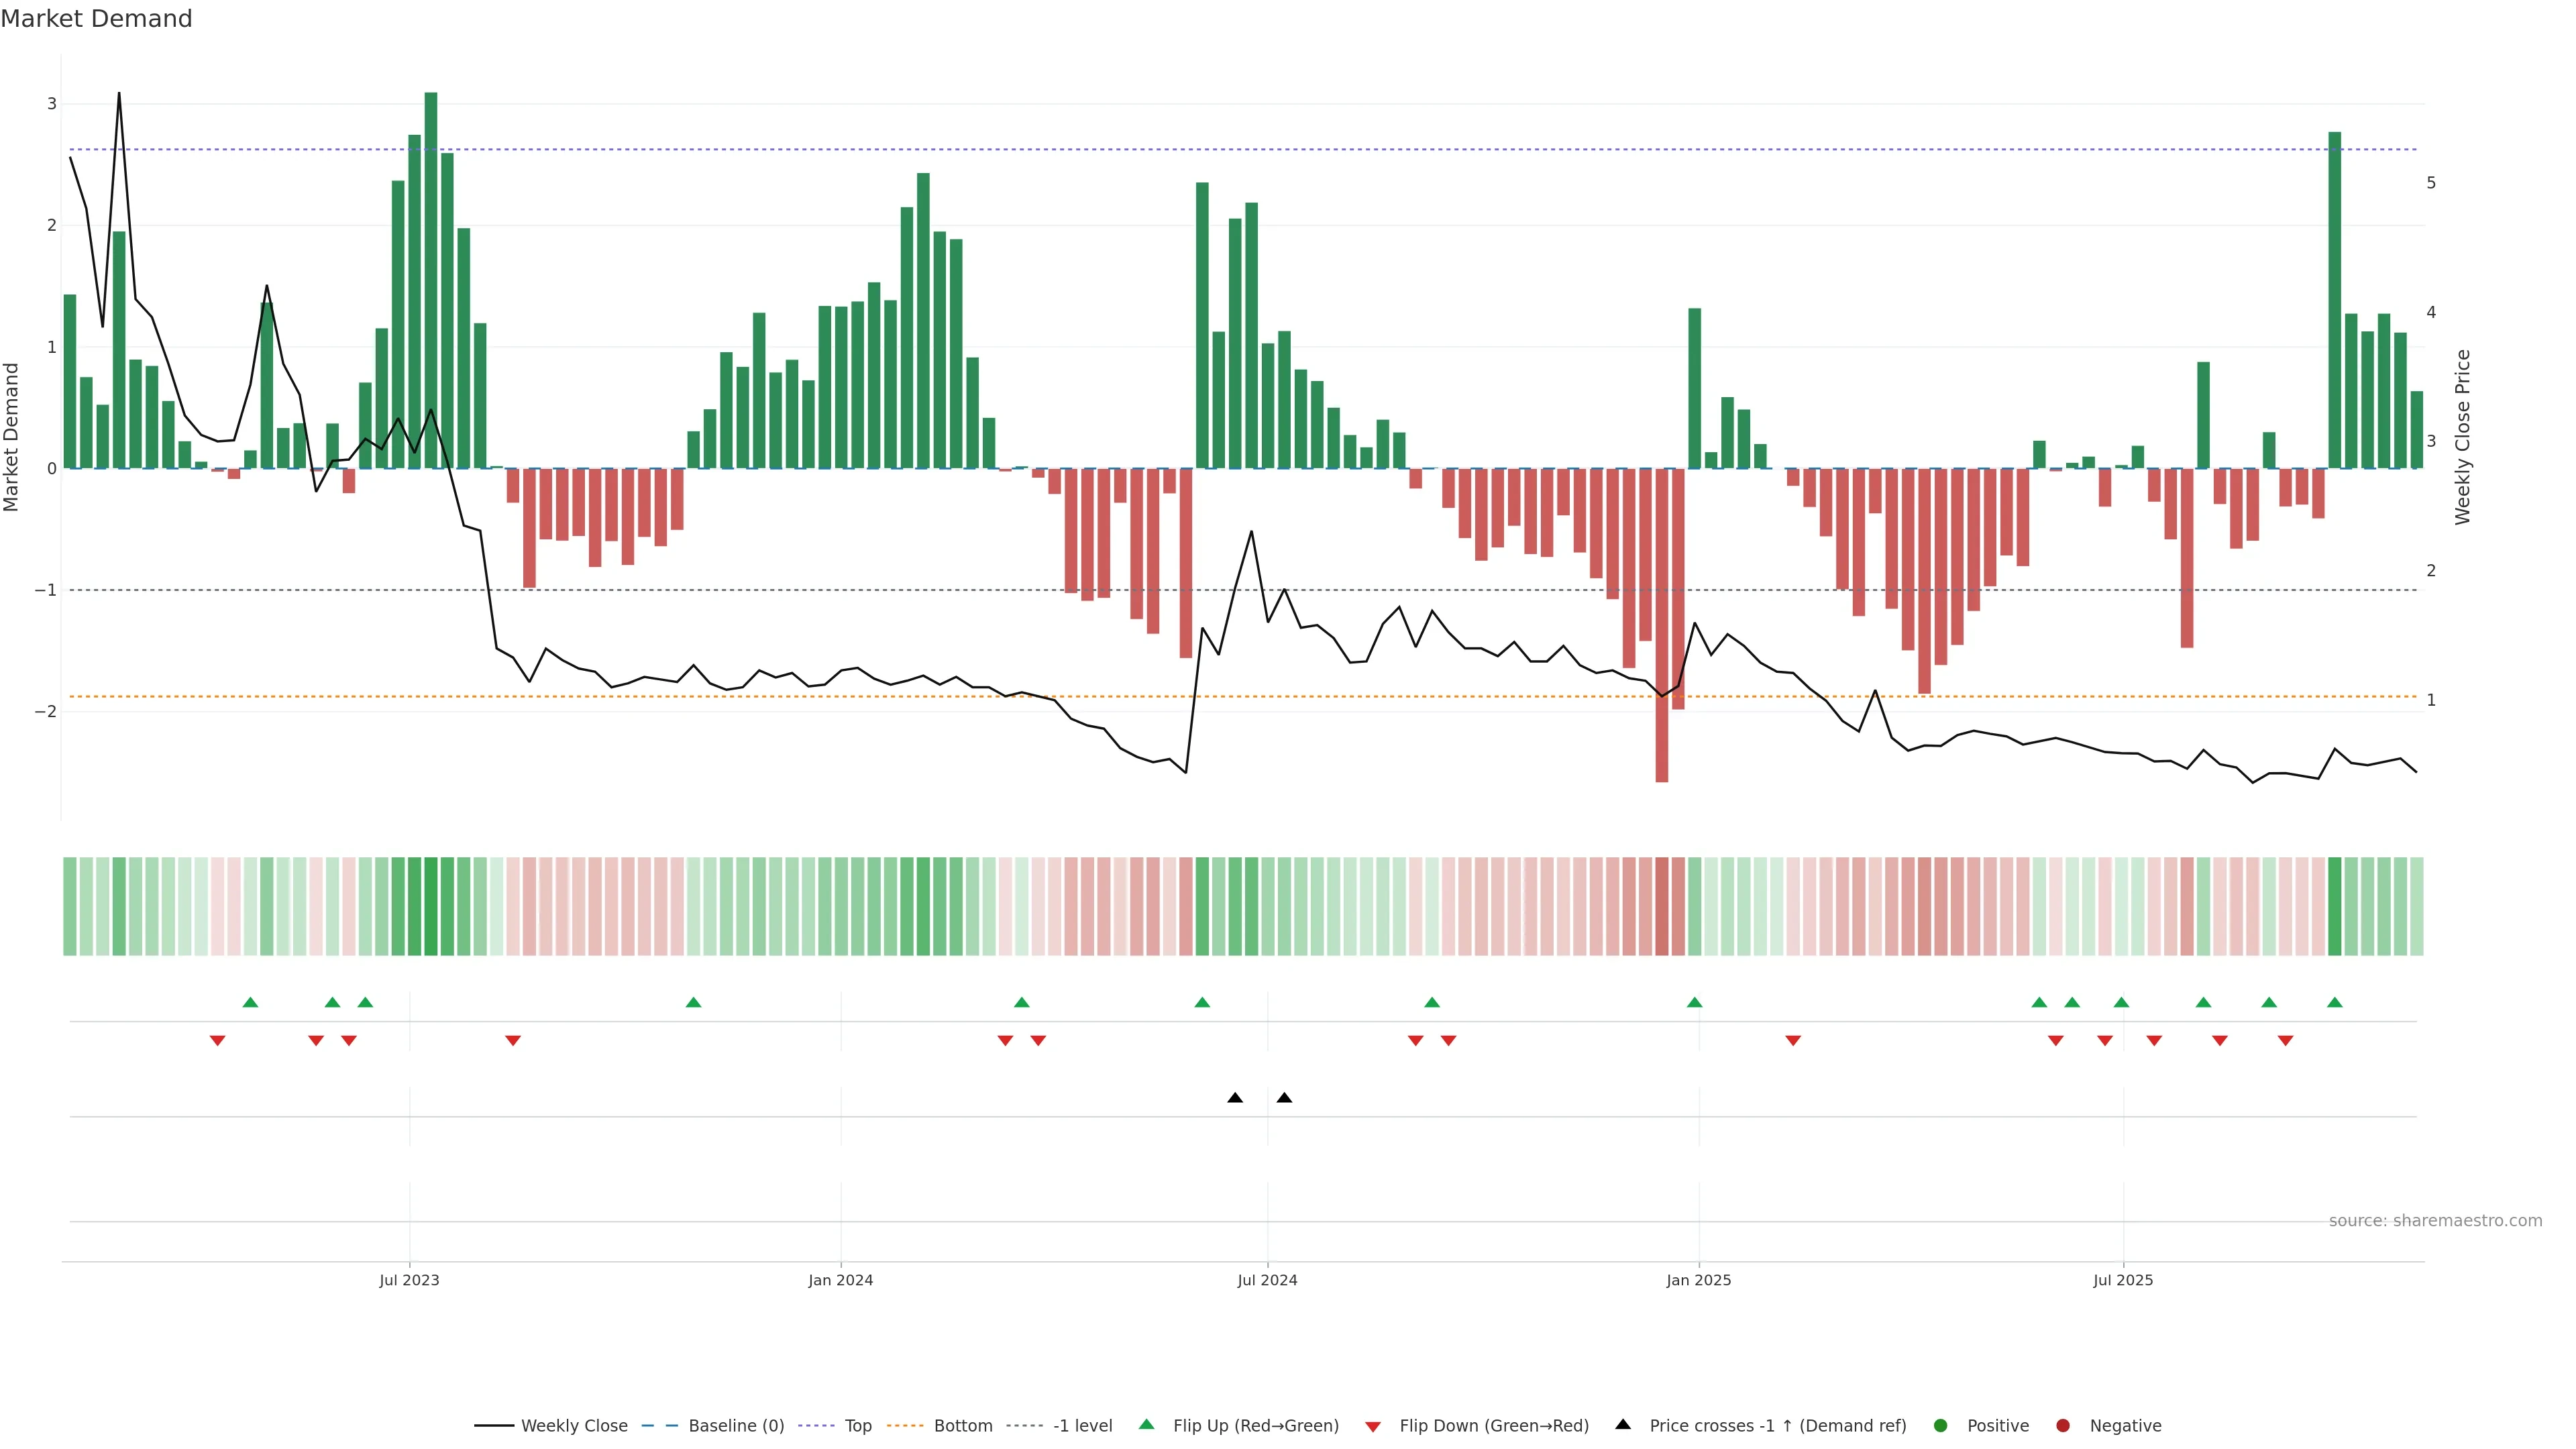
Task: Click the Jan 2024 x-axis label
Action: coord(840,1280)
